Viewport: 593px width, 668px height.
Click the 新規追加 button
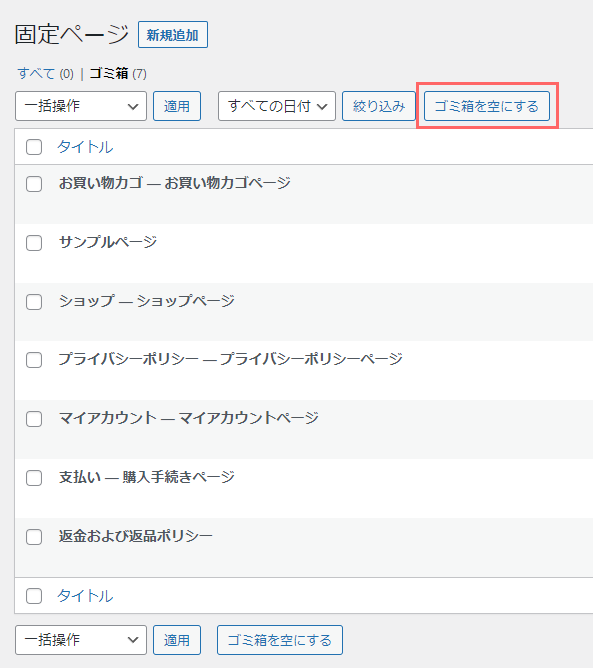tap(173, 35)
